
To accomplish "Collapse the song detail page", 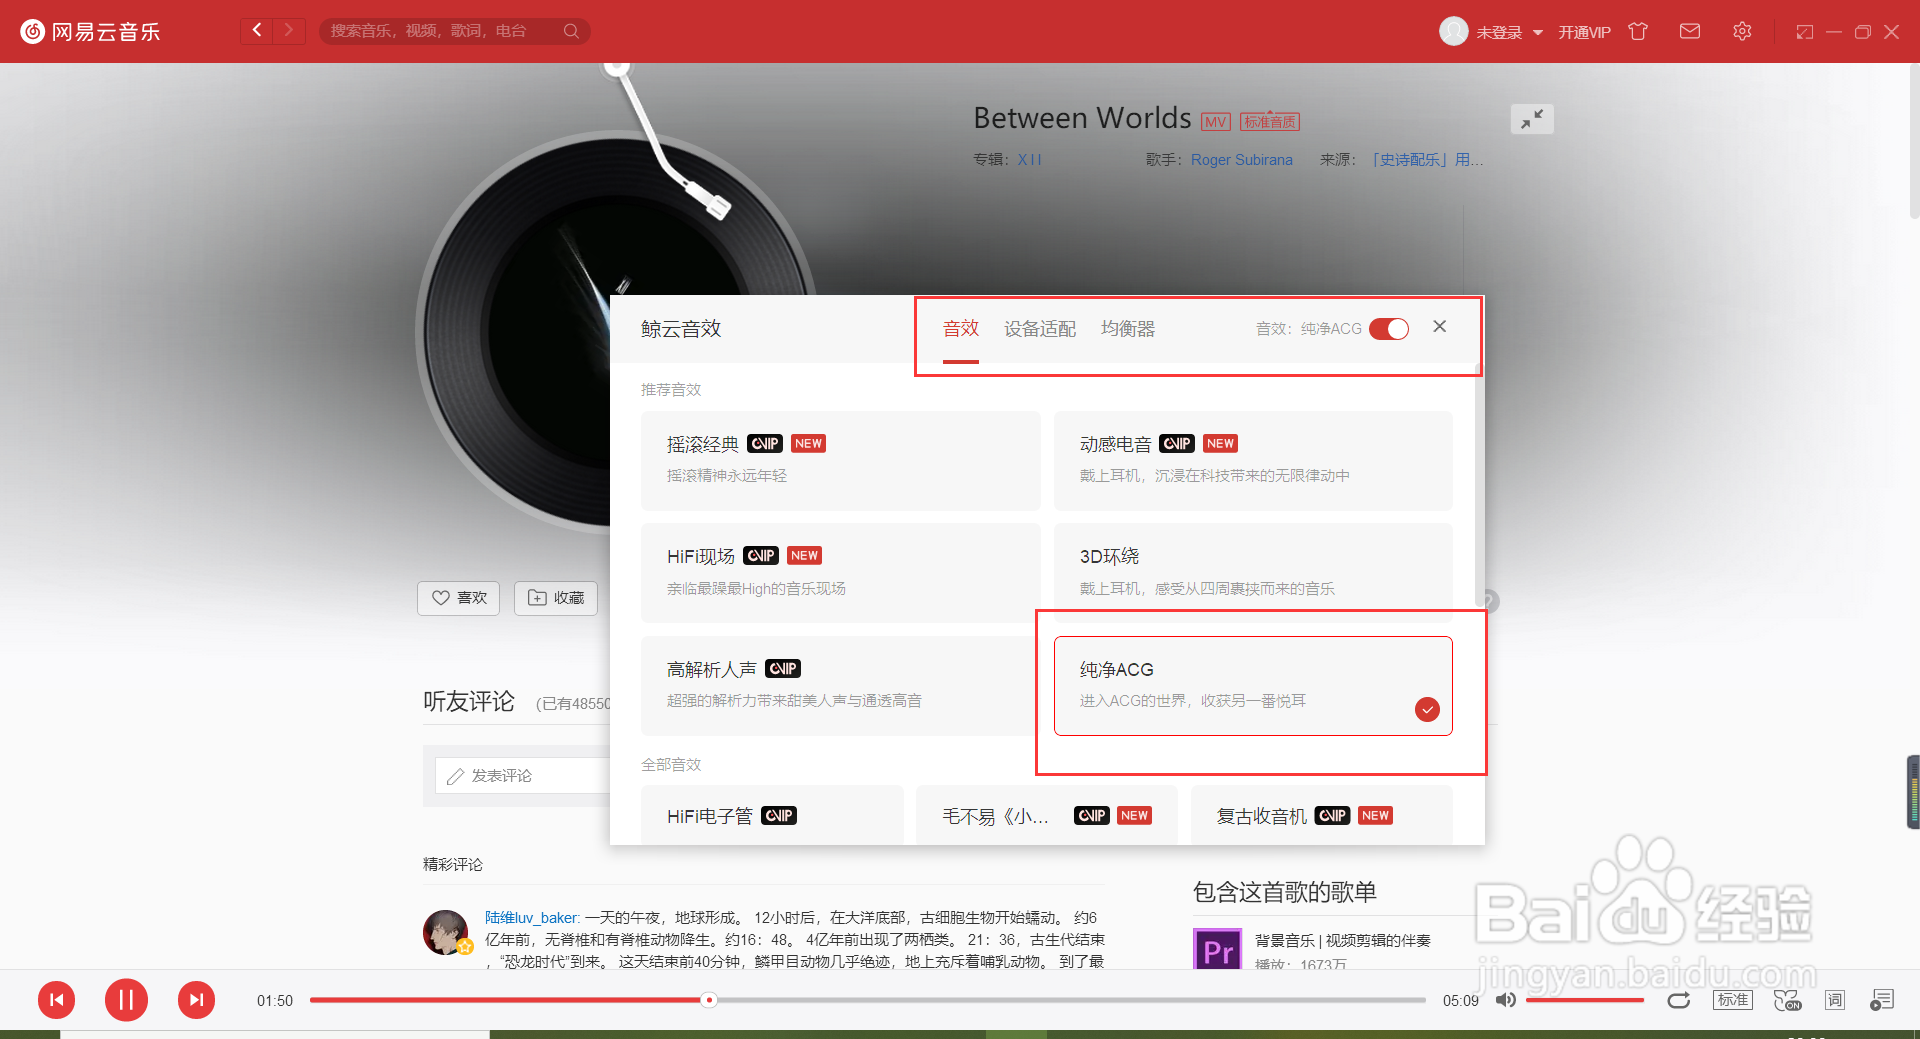I will coord(1532,119).
